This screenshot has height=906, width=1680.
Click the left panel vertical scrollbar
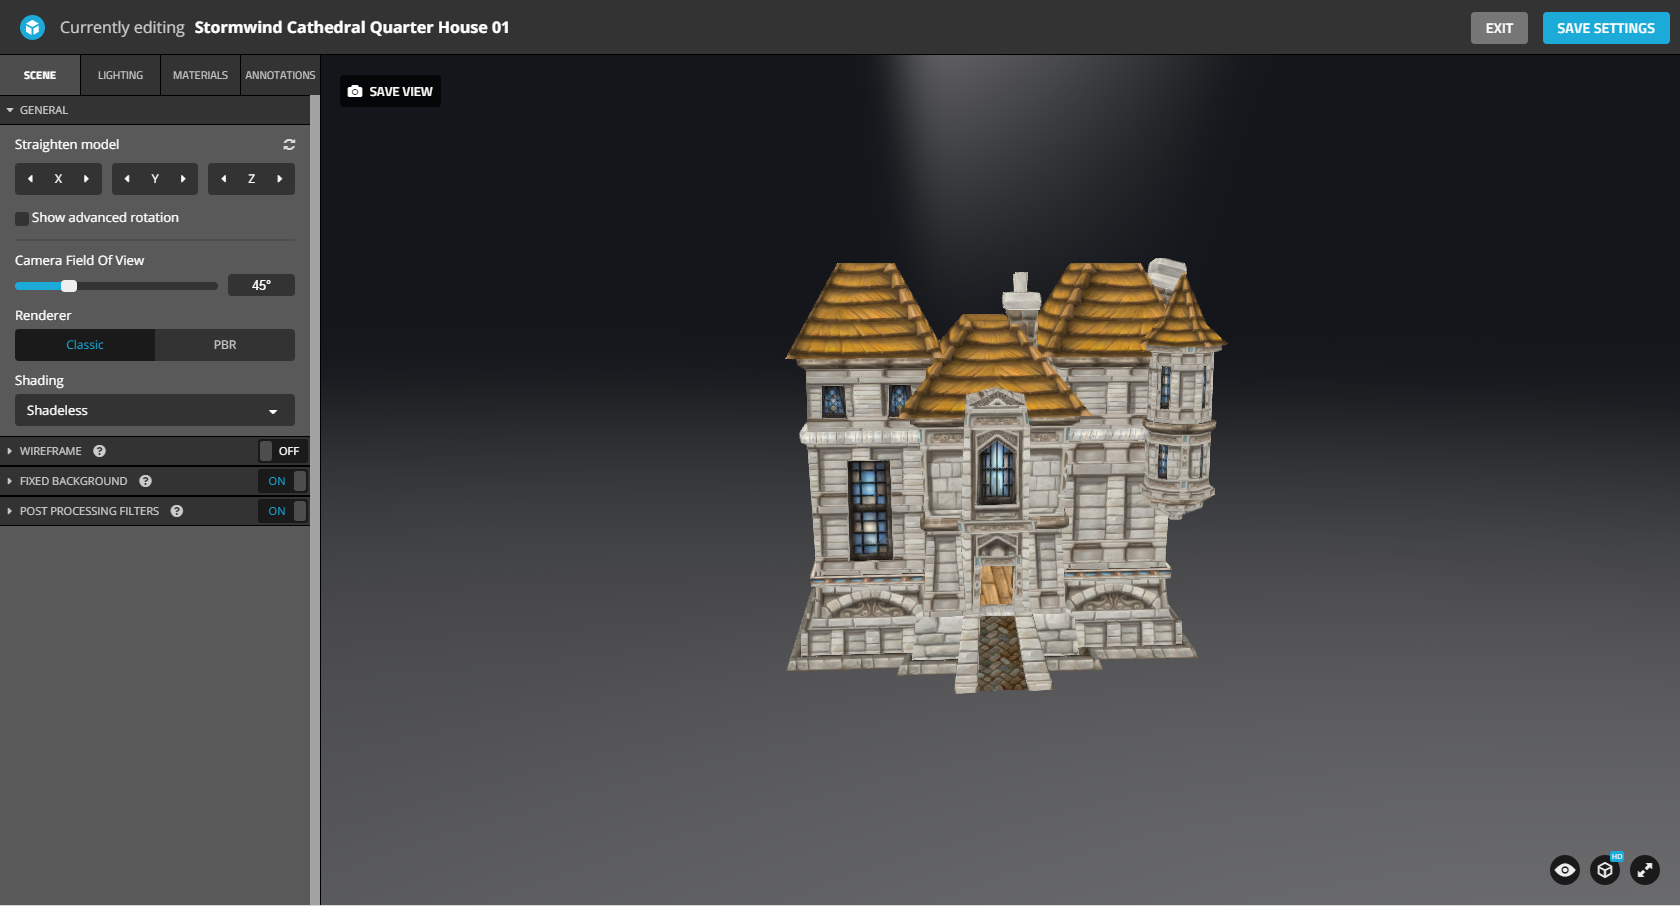tap(315, 500)
